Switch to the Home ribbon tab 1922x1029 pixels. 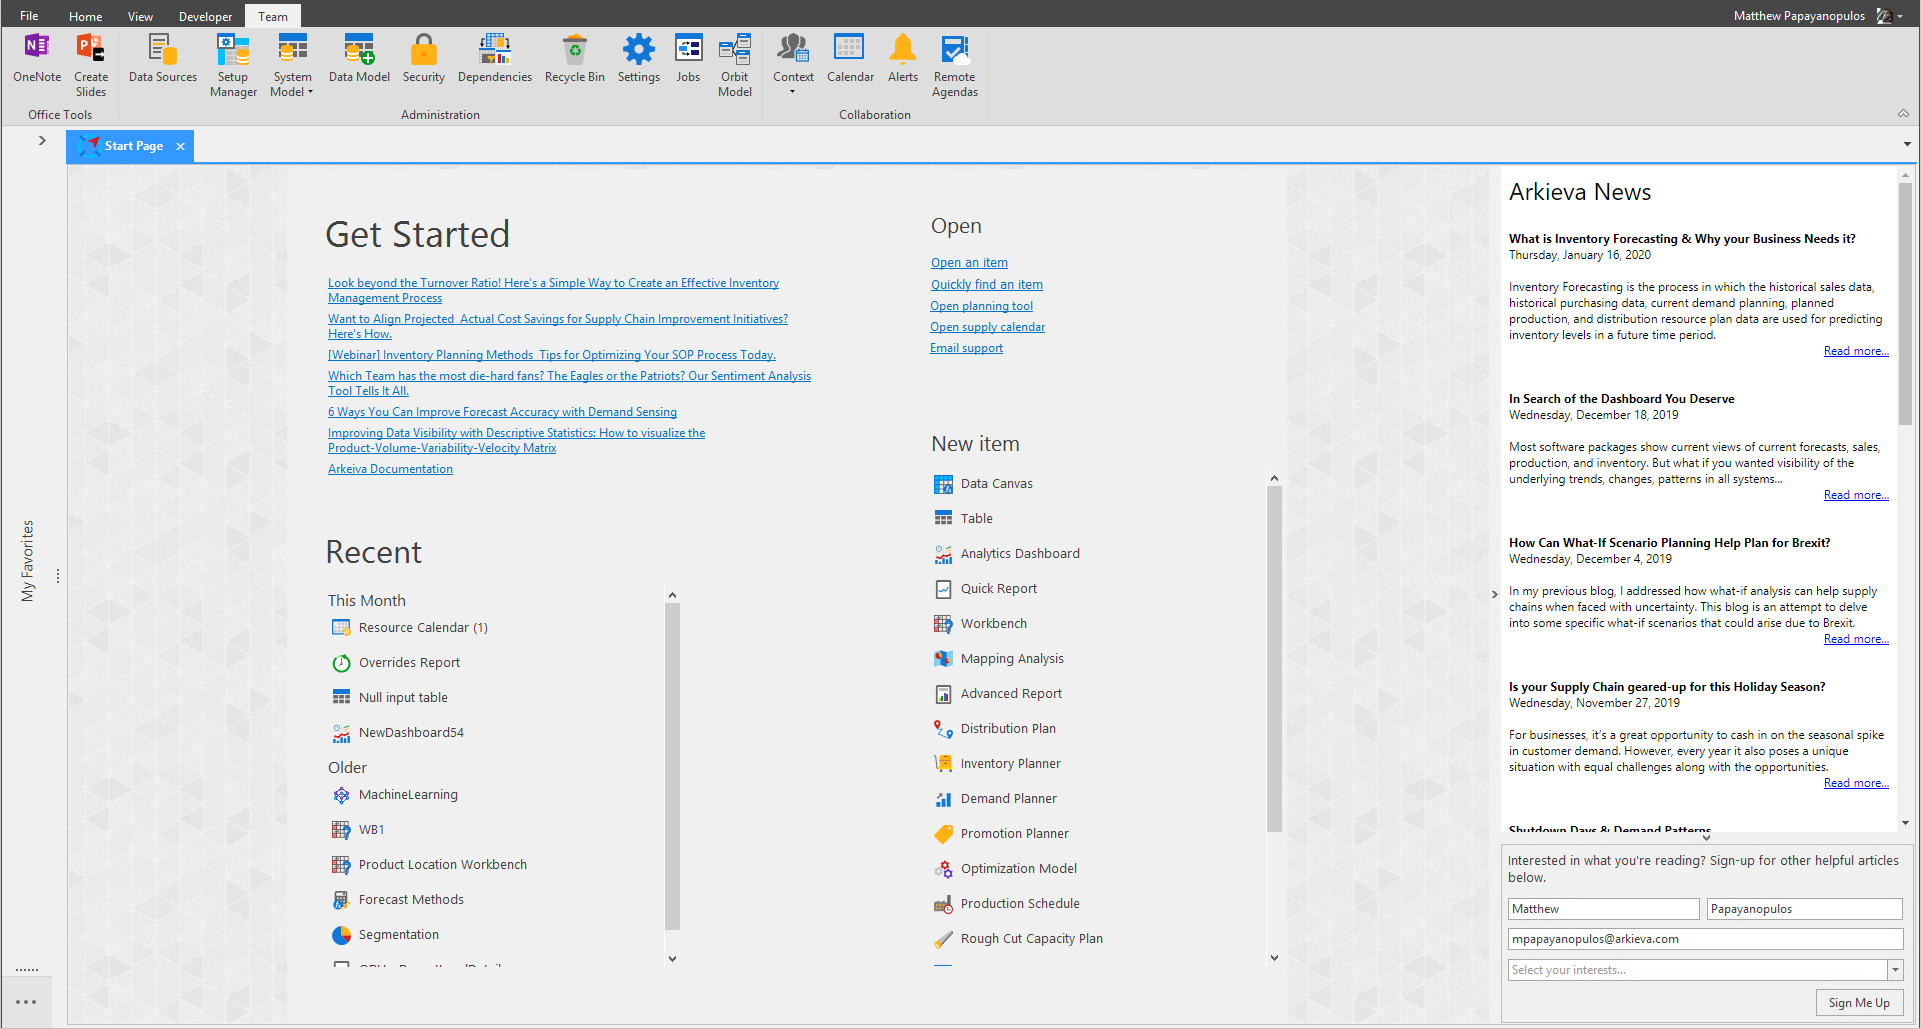tap(85, 16)
